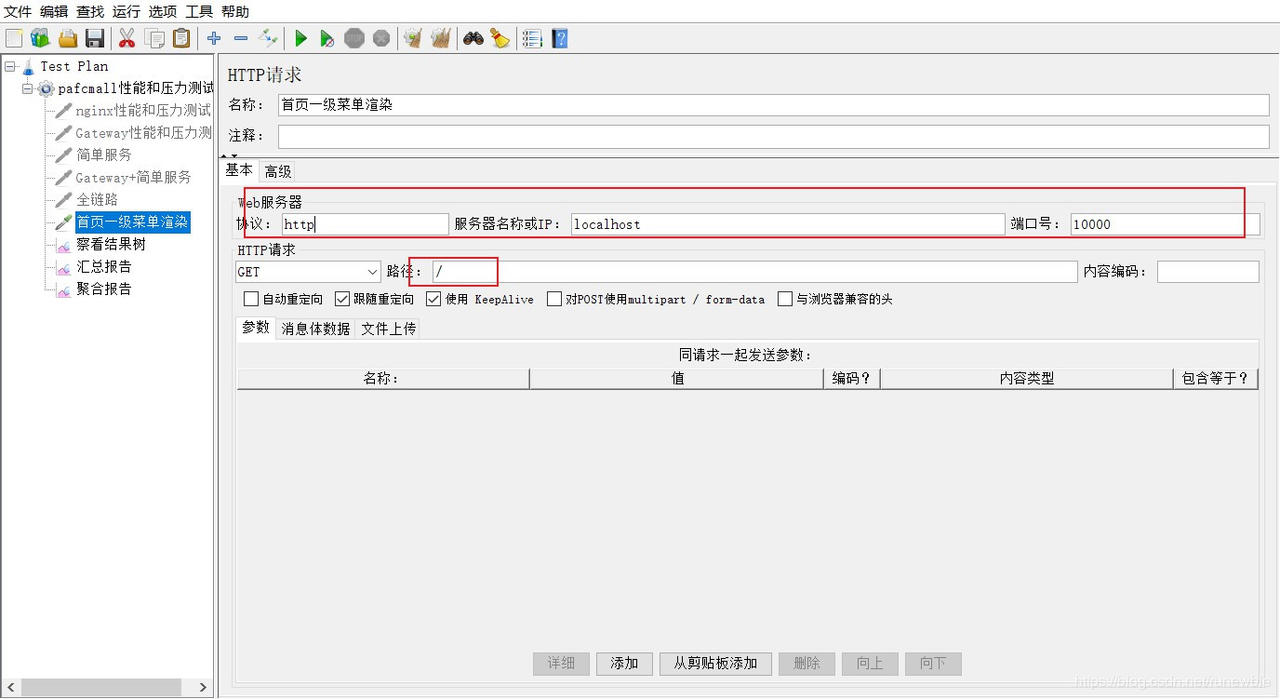Click the 添加 button
Image resolution: width=1280 pixels, height=699 pixels.
click(x=624, y=663)
